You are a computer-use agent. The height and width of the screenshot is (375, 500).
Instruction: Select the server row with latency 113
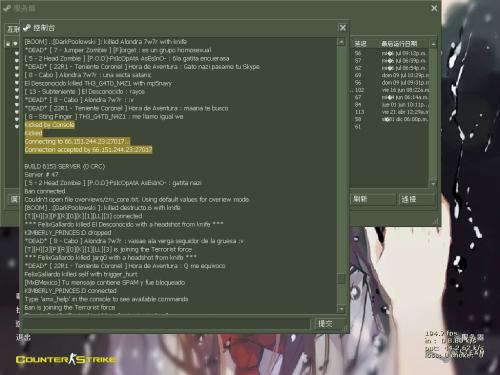[x=390, y=112]
